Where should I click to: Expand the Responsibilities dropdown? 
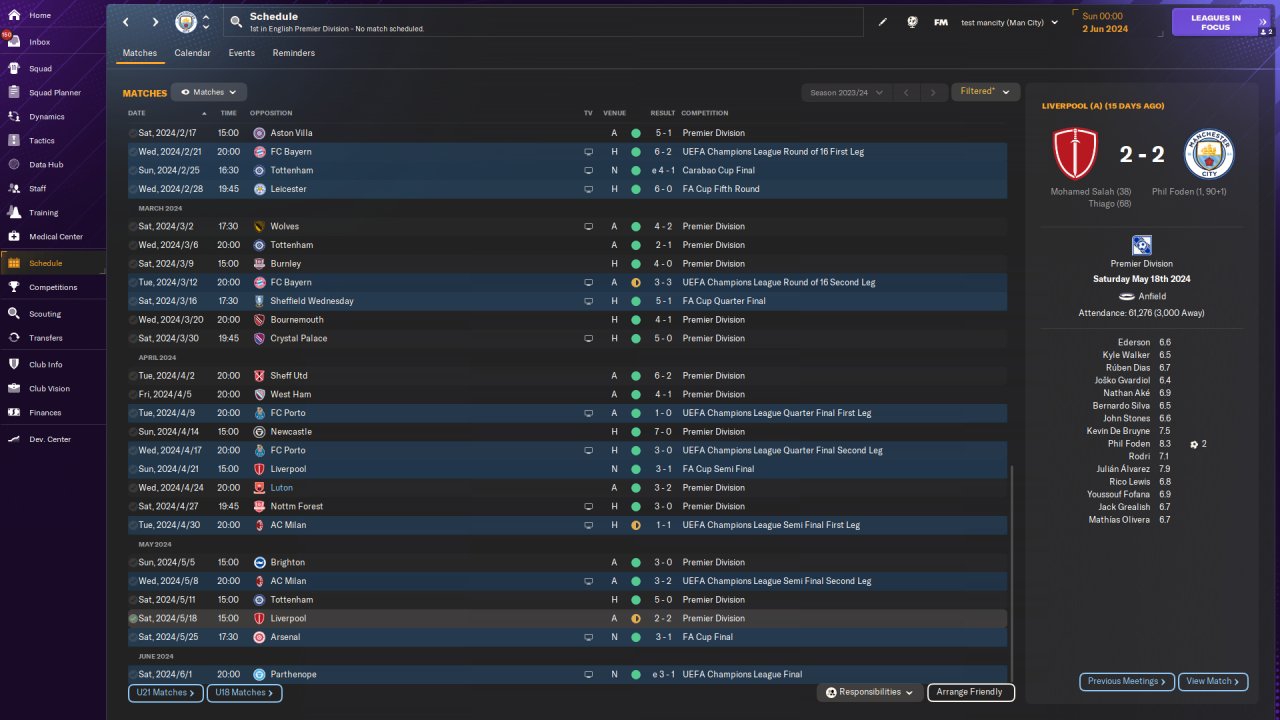click(869, 692)
